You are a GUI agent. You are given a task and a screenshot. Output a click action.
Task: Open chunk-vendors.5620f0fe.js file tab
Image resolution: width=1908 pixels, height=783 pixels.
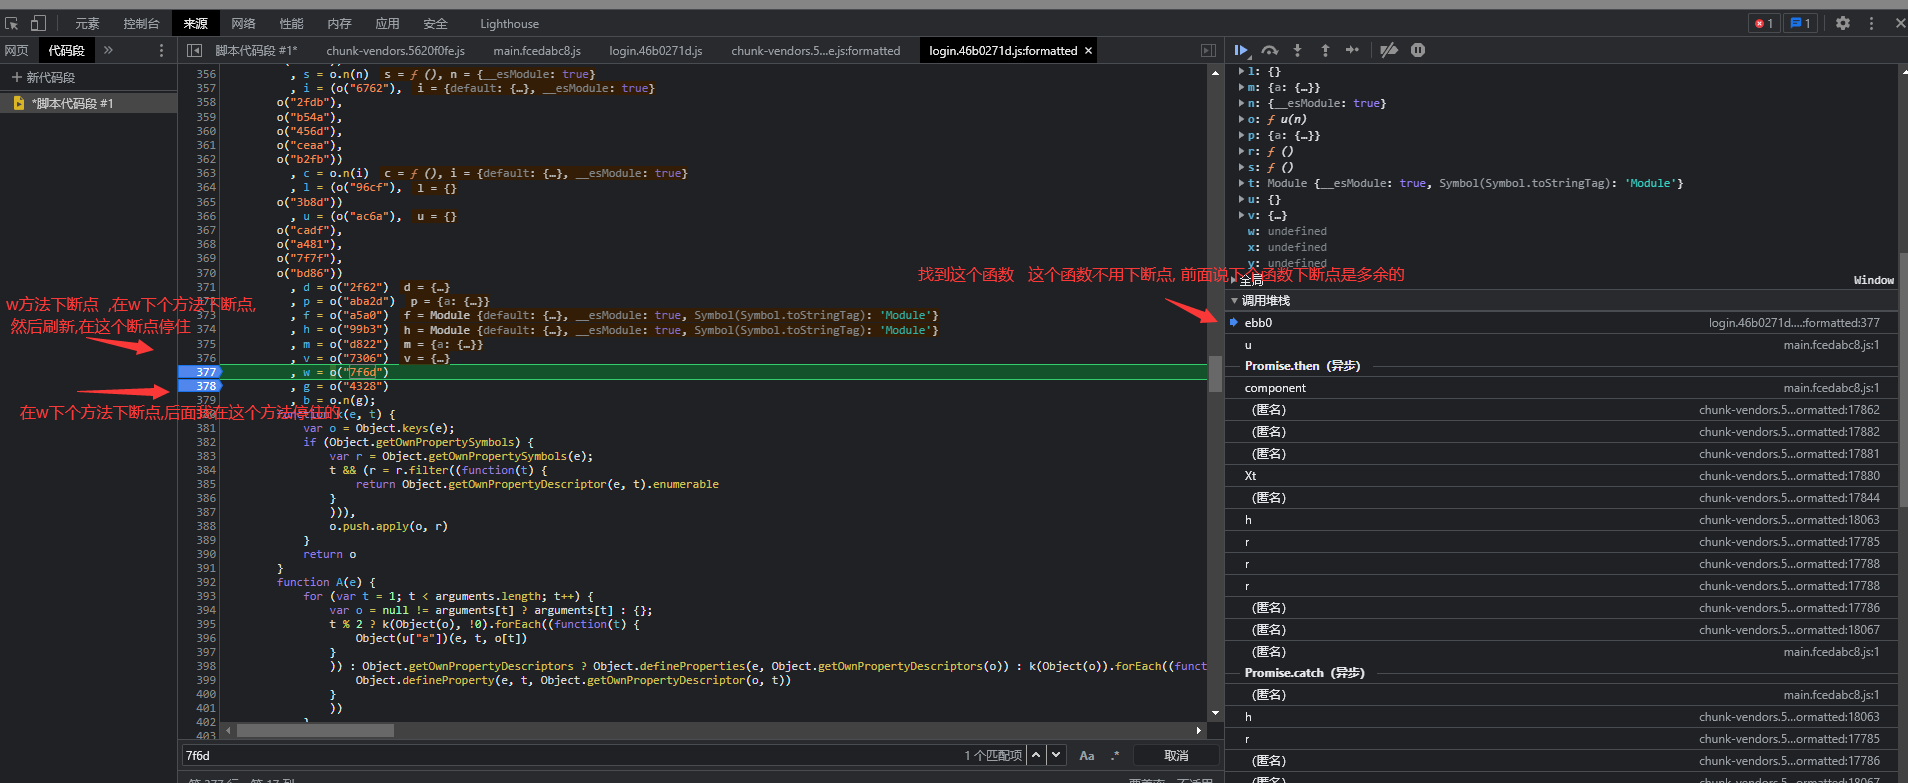pos(395,50)
